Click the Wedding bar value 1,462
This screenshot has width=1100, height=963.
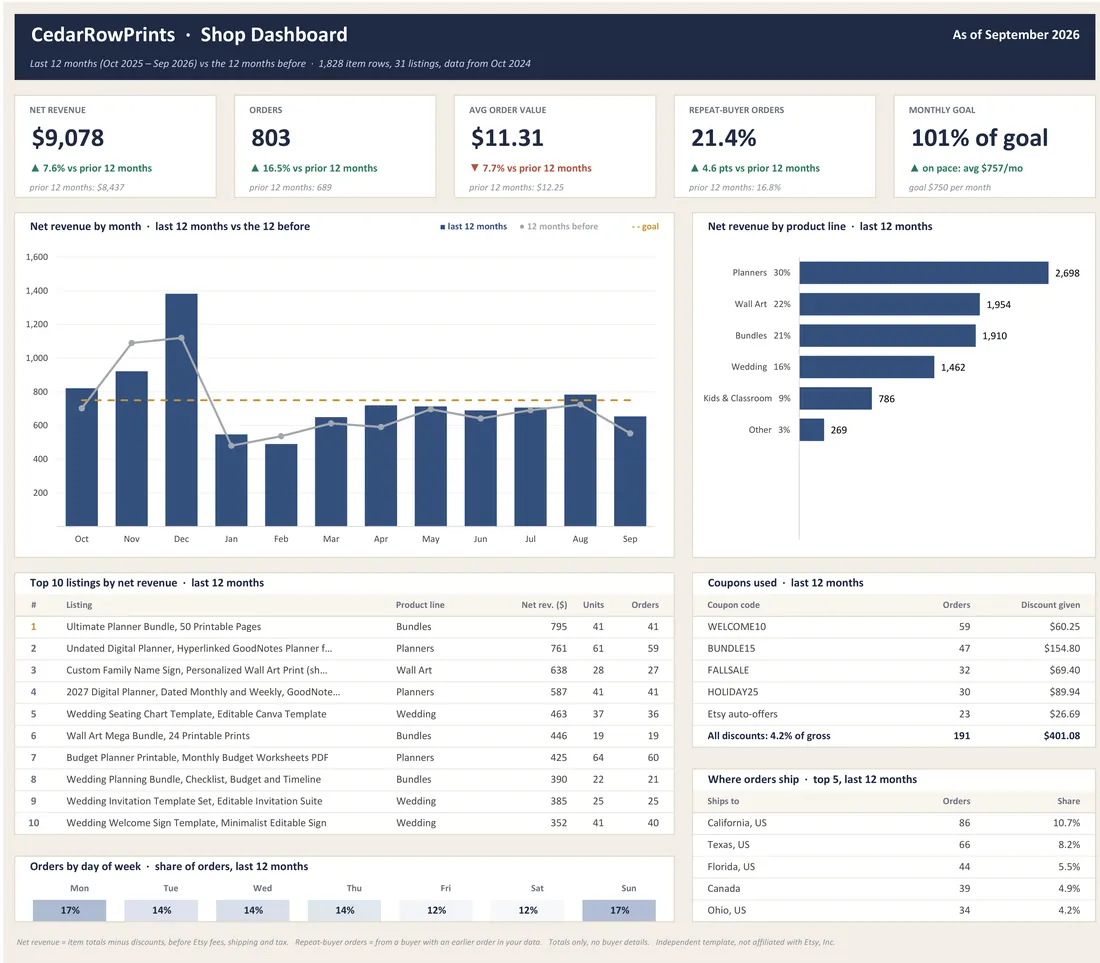pos(953,368)
